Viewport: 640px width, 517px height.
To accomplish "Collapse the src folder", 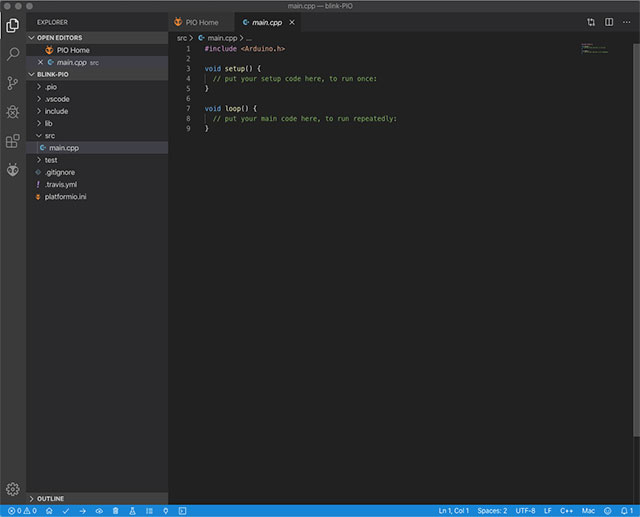I will [49, 135].
